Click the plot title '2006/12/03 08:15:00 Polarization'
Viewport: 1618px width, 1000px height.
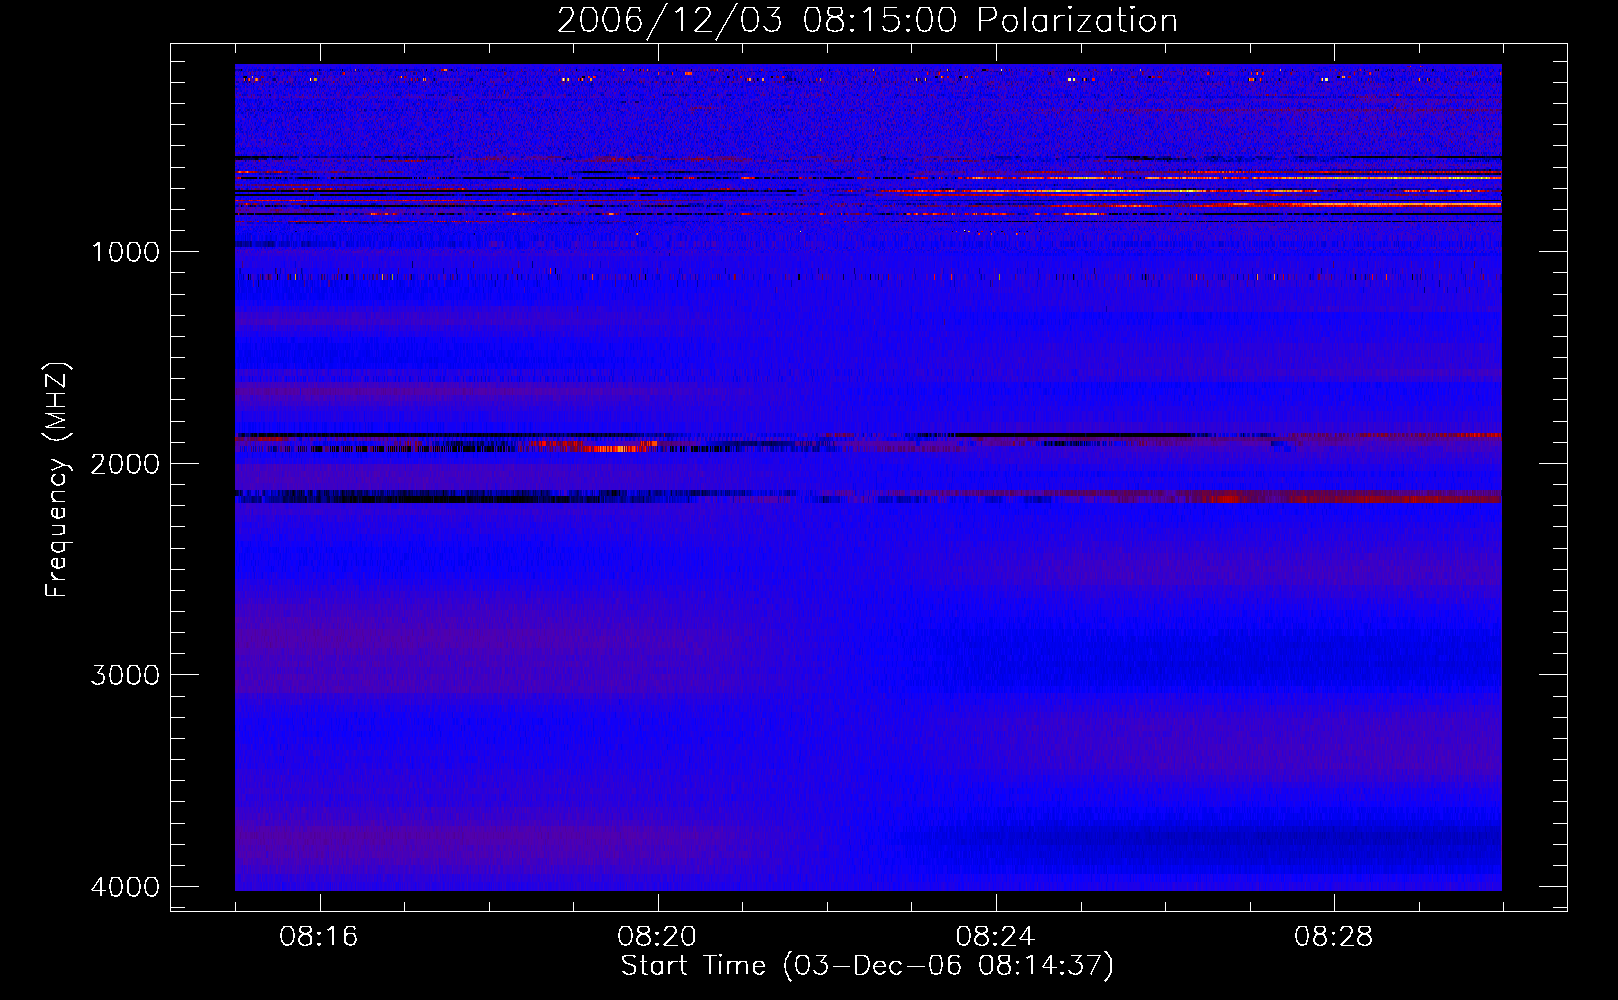pos(867,20)
